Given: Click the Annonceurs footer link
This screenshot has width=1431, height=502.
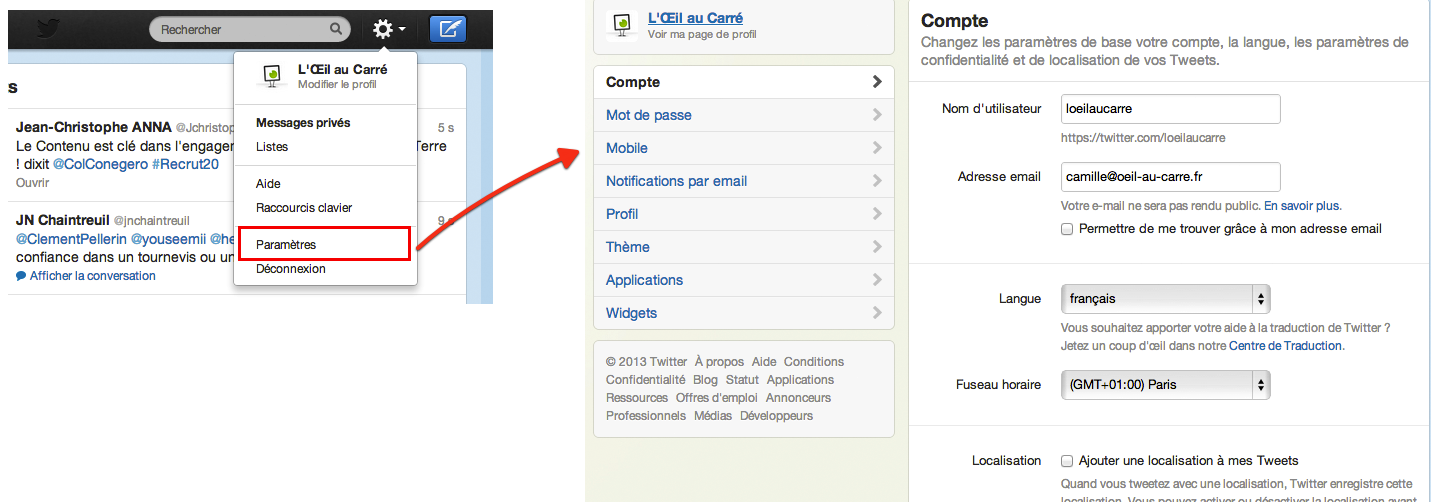Looking at the screenshot, I should (x=798, y=398).
